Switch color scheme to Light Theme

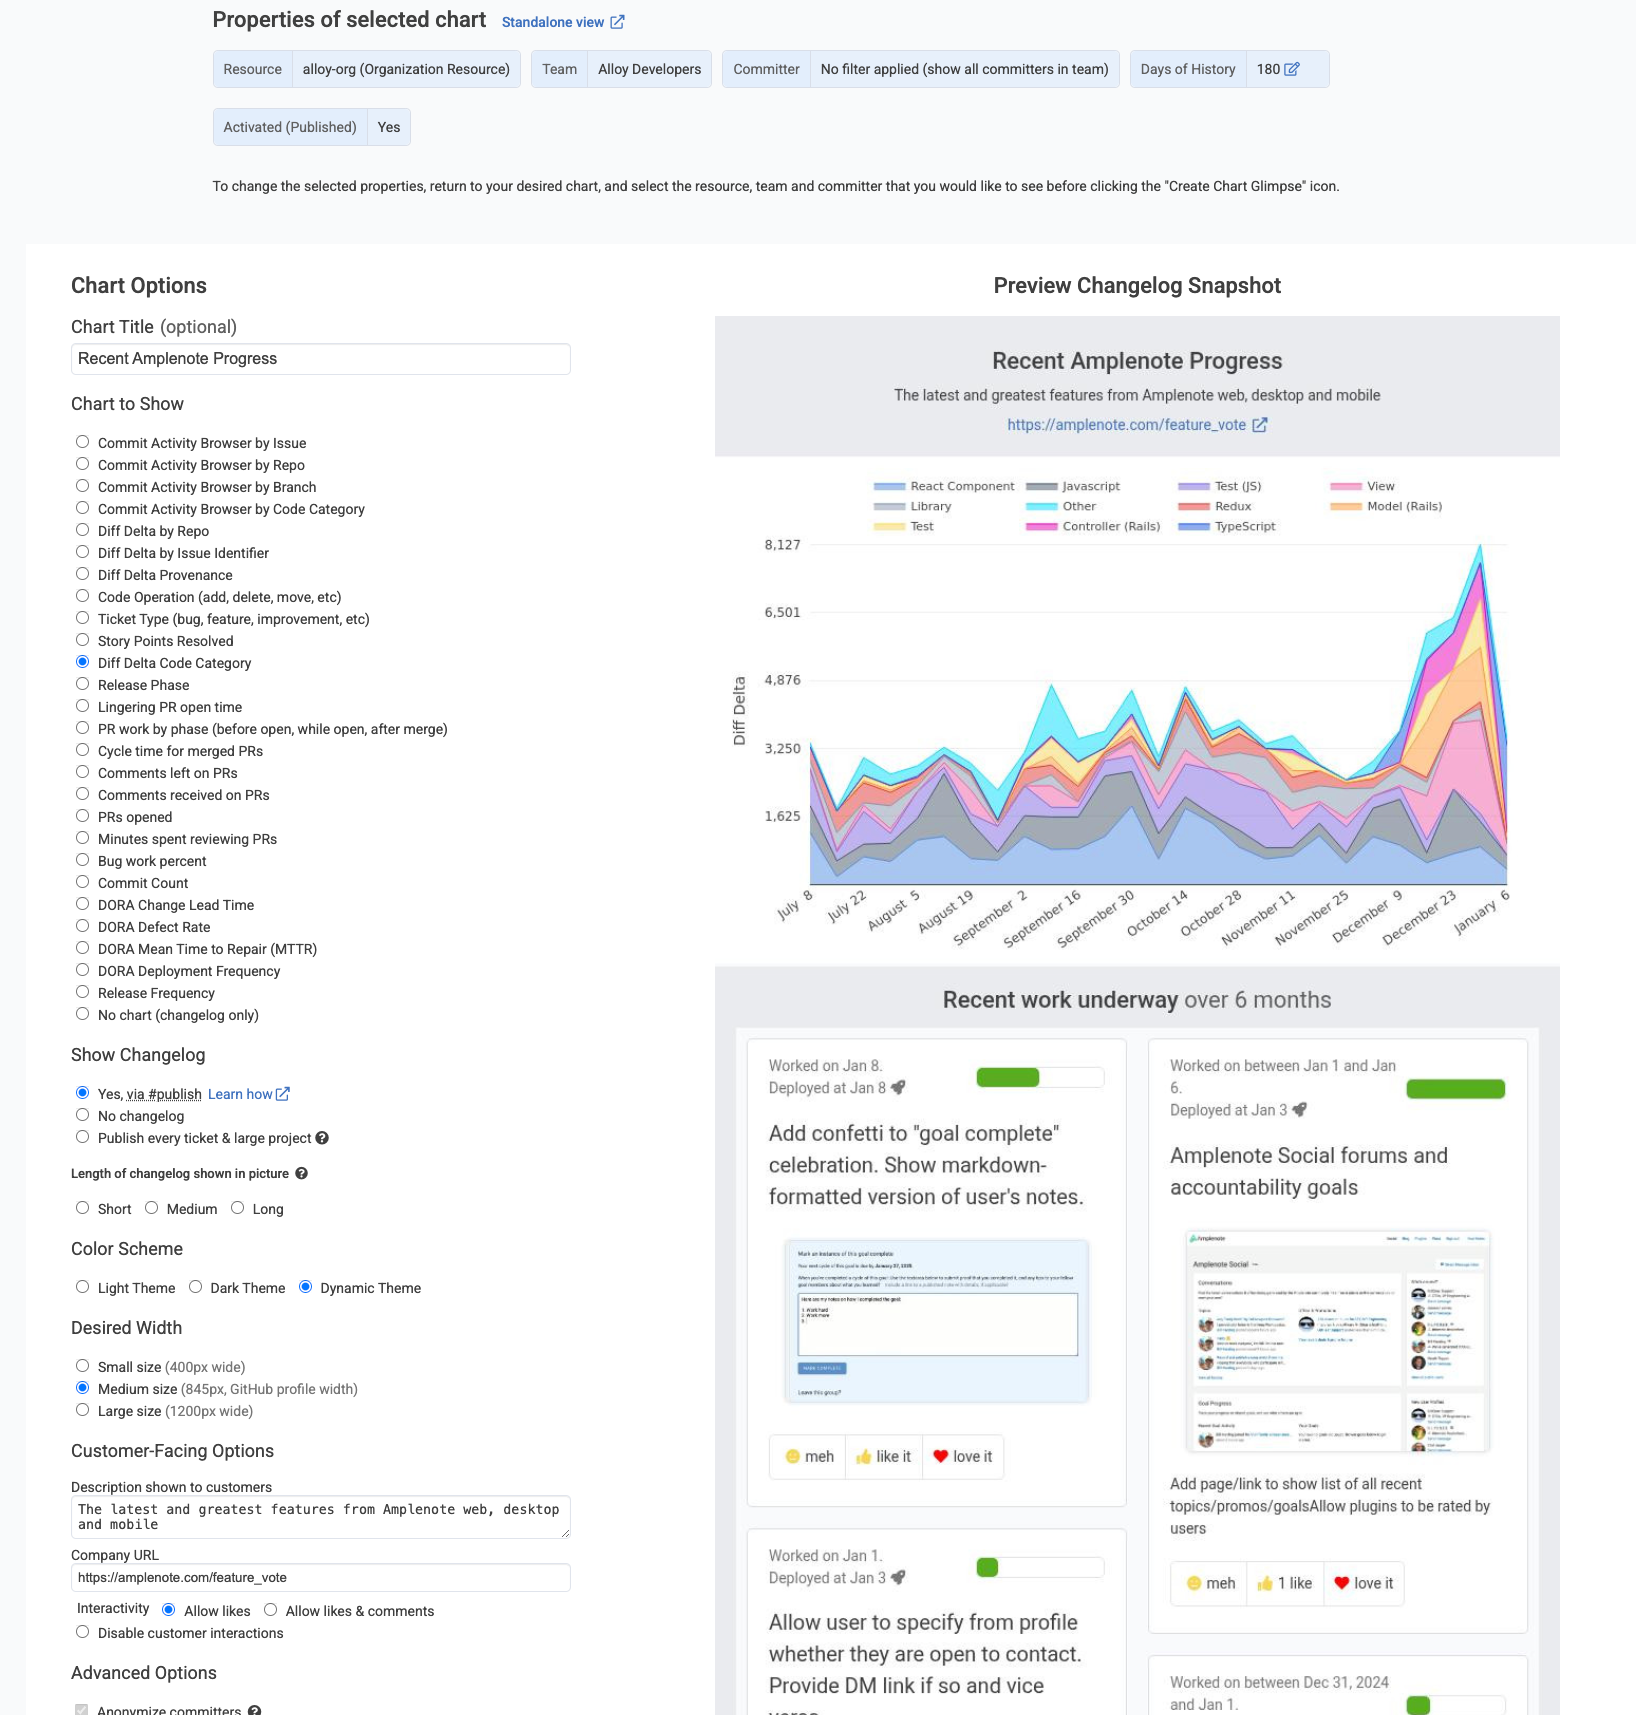83,1287
